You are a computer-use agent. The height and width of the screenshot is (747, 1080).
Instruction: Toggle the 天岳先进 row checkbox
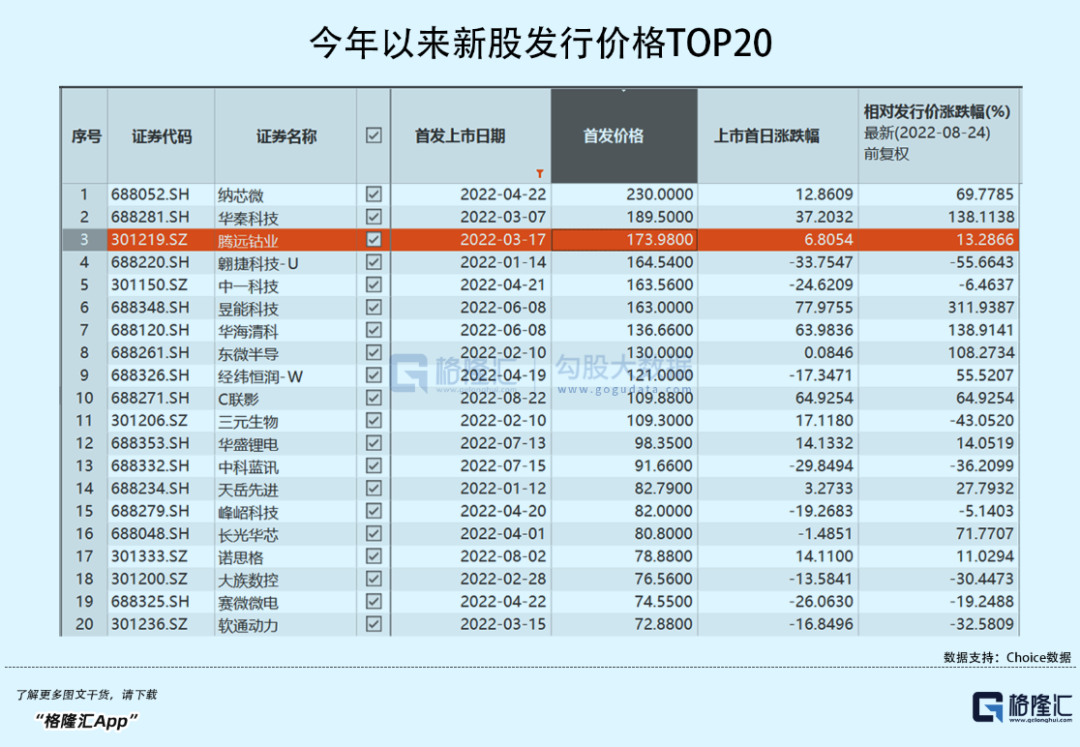click(373, 488)
